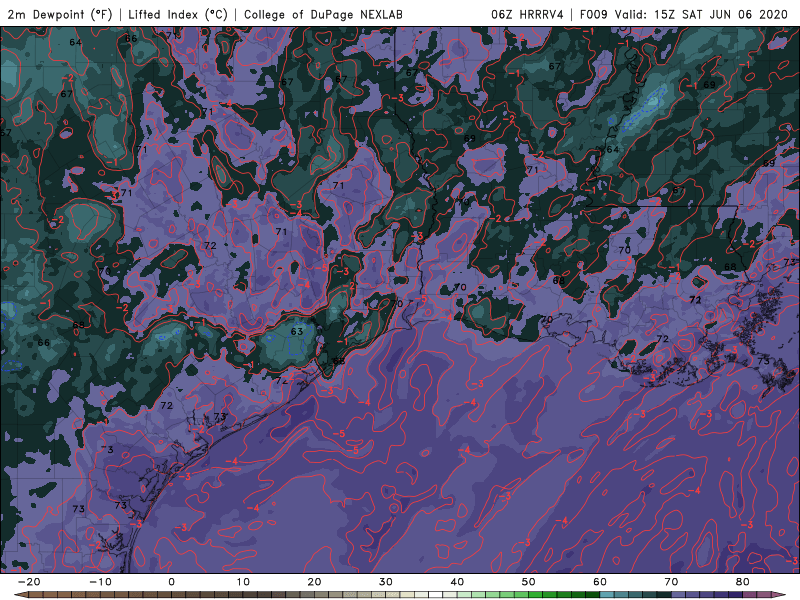Click the '-20' tick label on the color scale
Viewport: 800px width, 600px height.
[29, 582]
